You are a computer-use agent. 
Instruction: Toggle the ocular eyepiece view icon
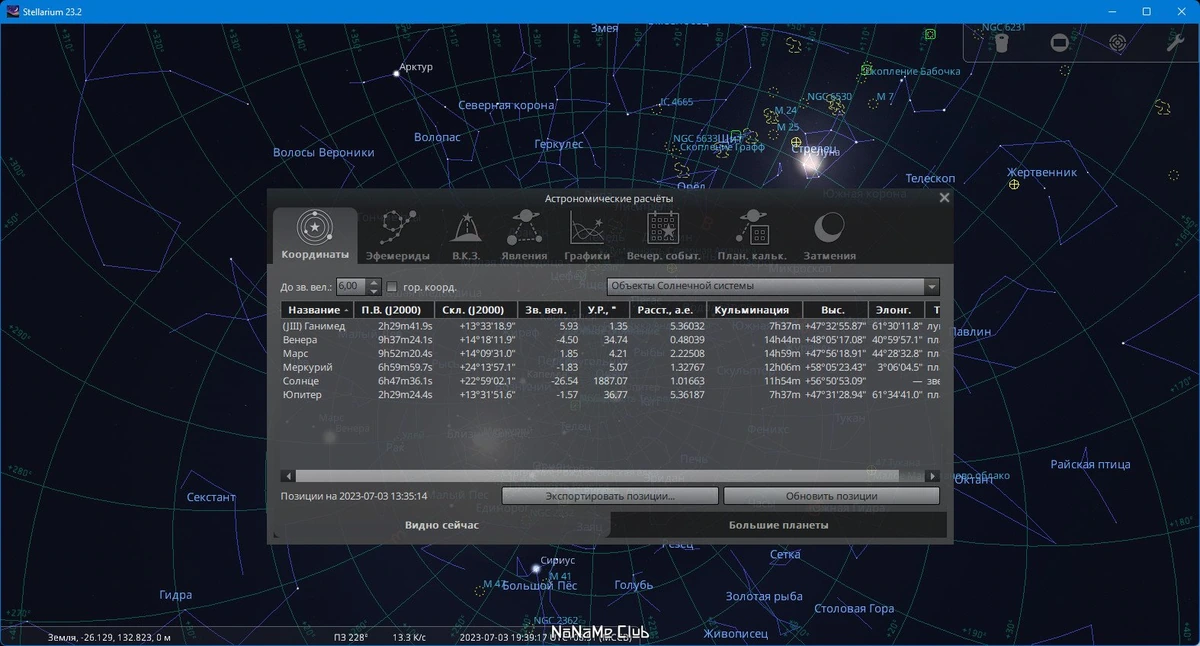coord(1002,43)
